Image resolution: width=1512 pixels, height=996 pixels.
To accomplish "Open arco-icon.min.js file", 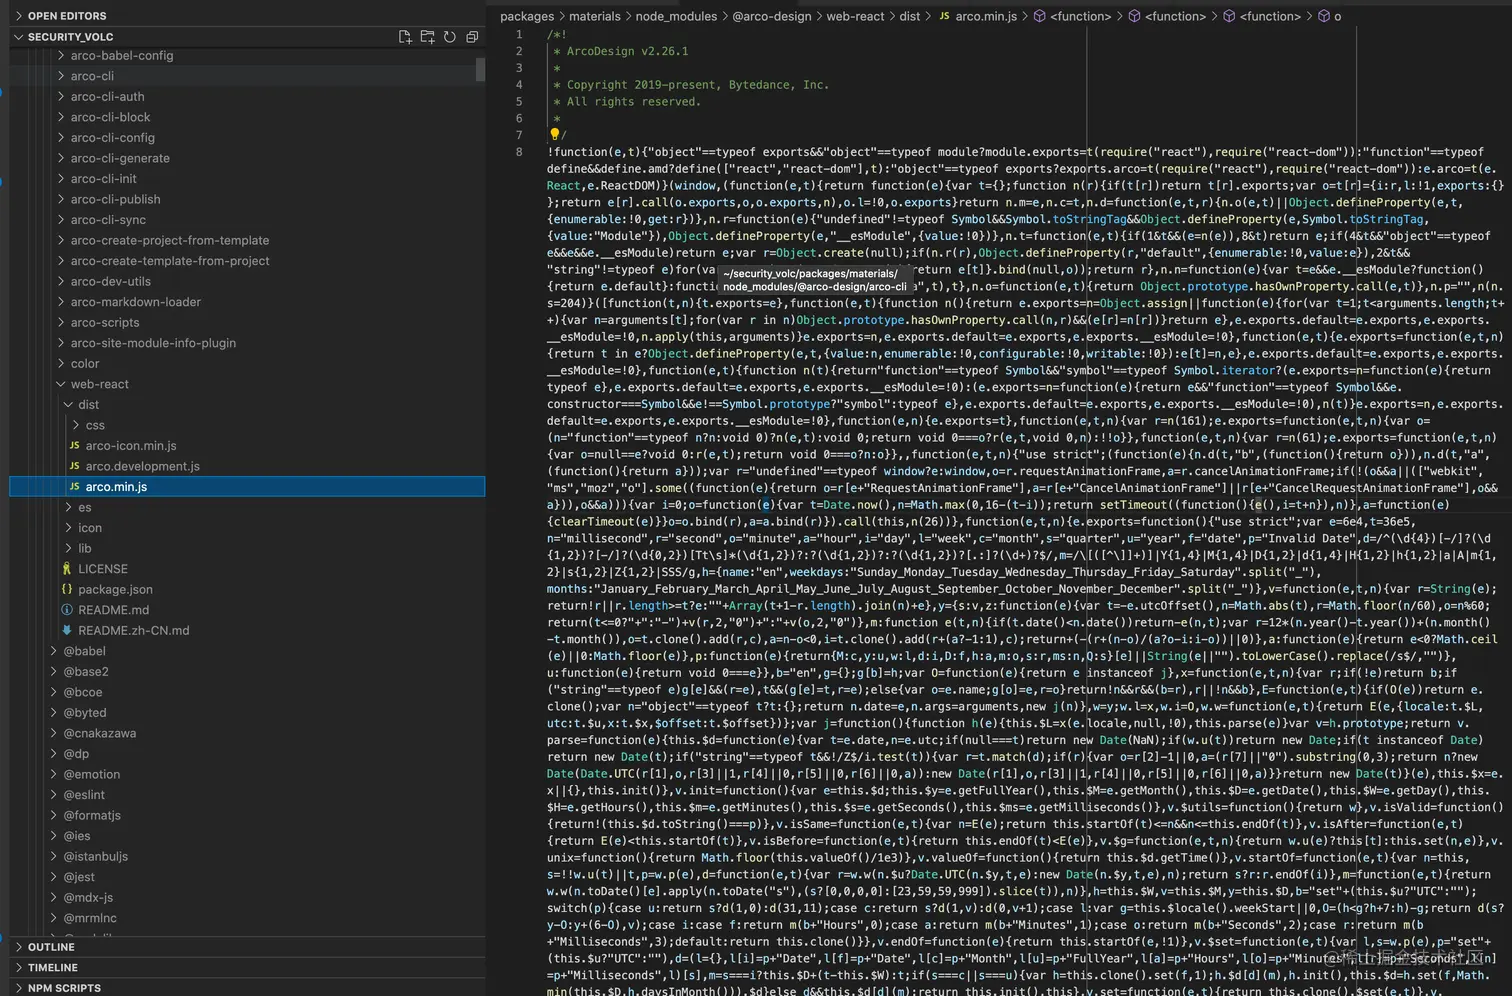I will tap(131, 446).
